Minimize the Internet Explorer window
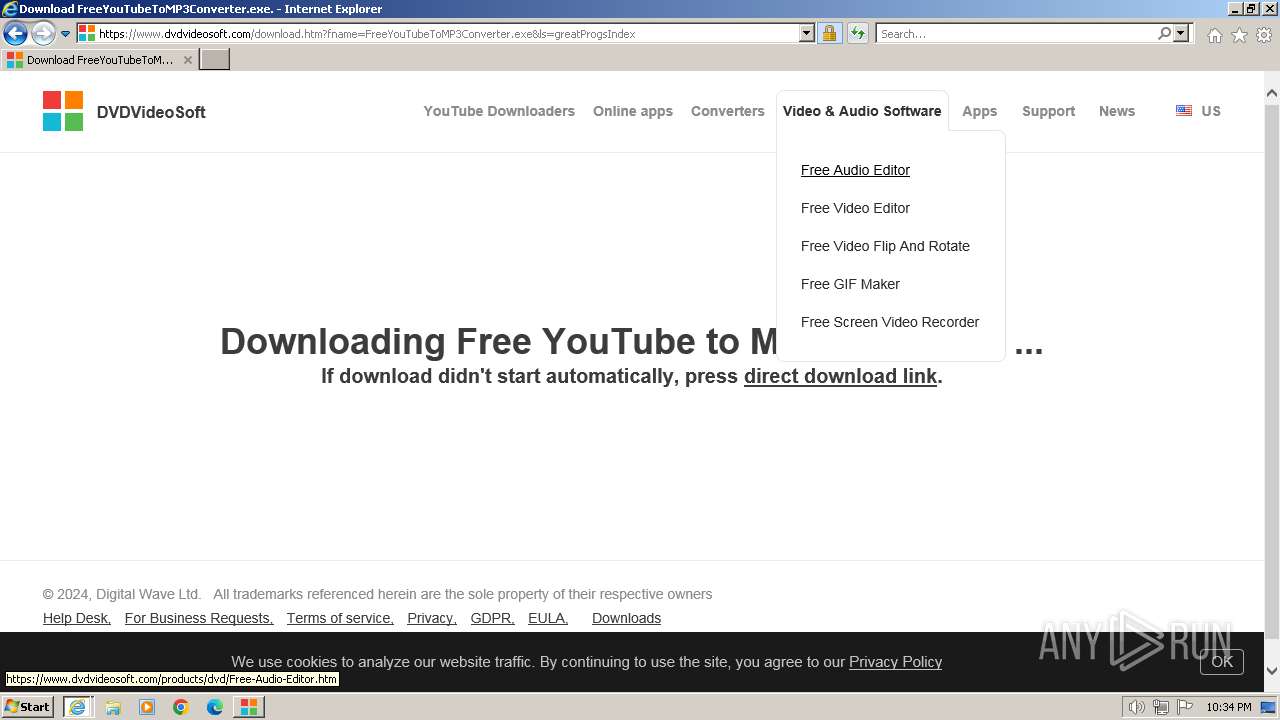This screenshot has width=1280, height=720. point(1235,9)
